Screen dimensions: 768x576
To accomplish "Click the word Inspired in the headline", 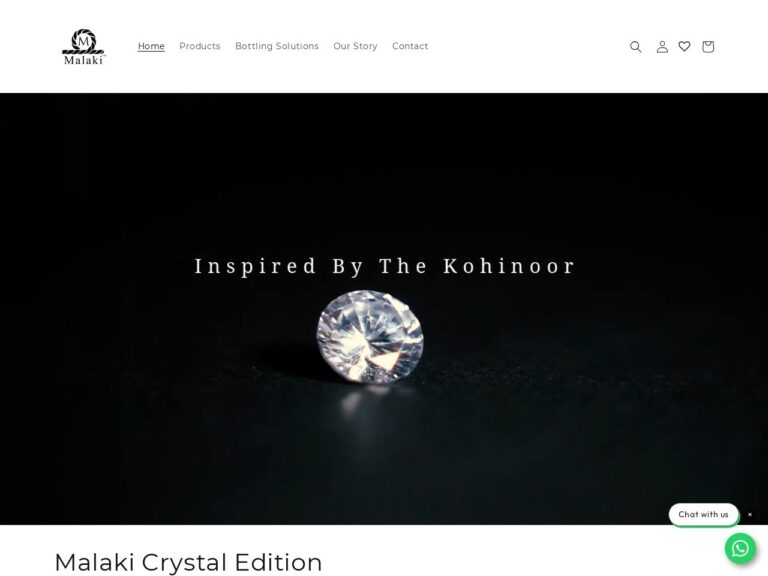I will coord(255,267).
